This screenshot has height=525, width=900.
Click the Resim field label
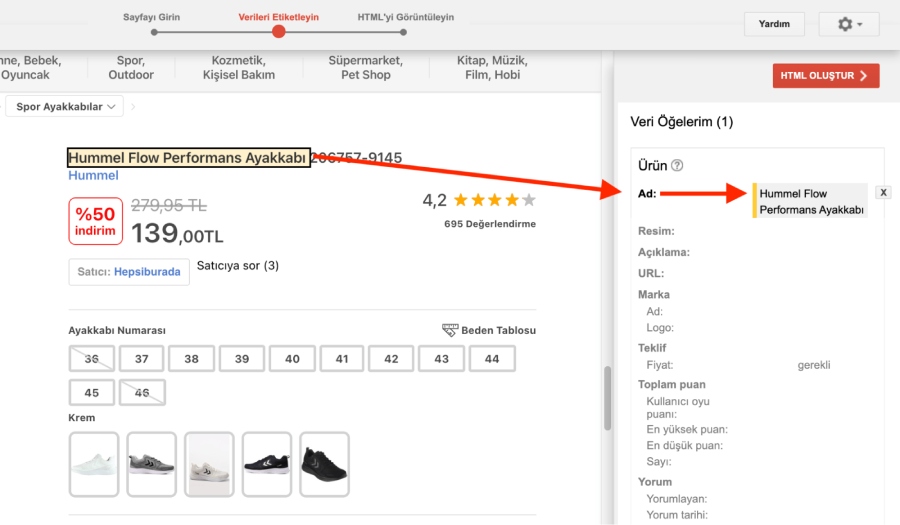tap(656, 231)
